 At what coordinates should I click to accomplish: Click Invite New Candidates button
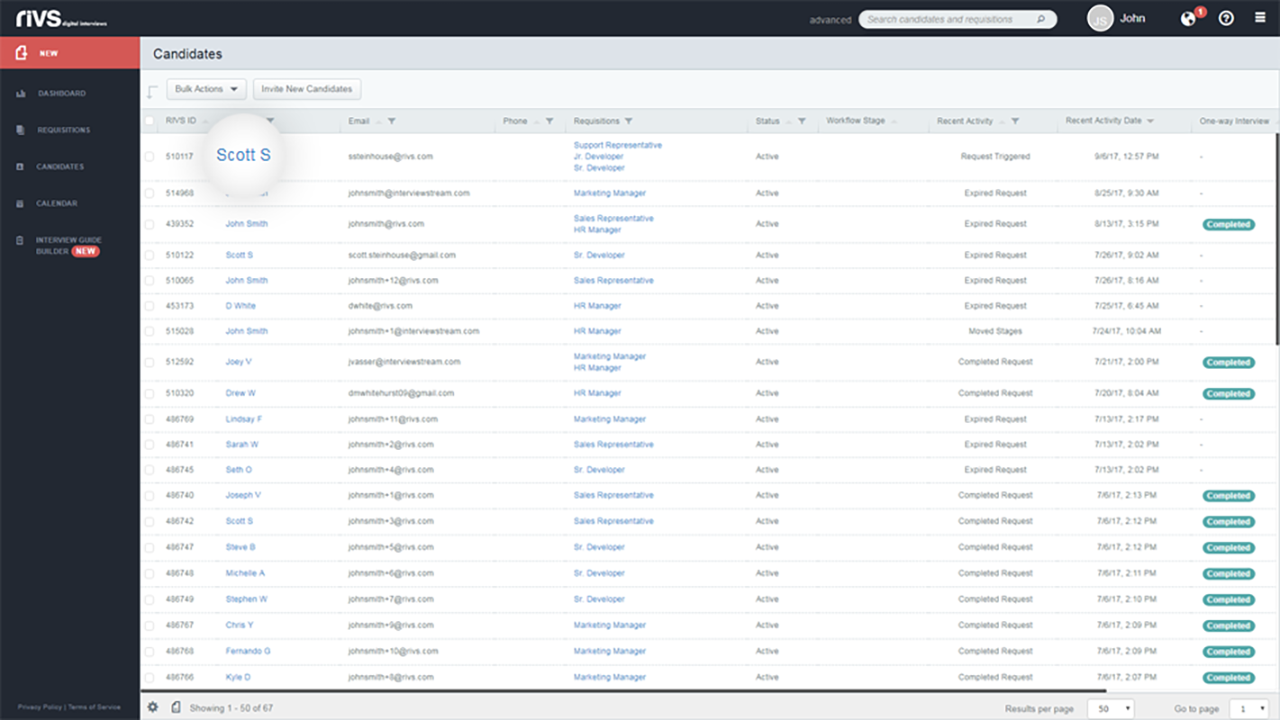(307, 89)
